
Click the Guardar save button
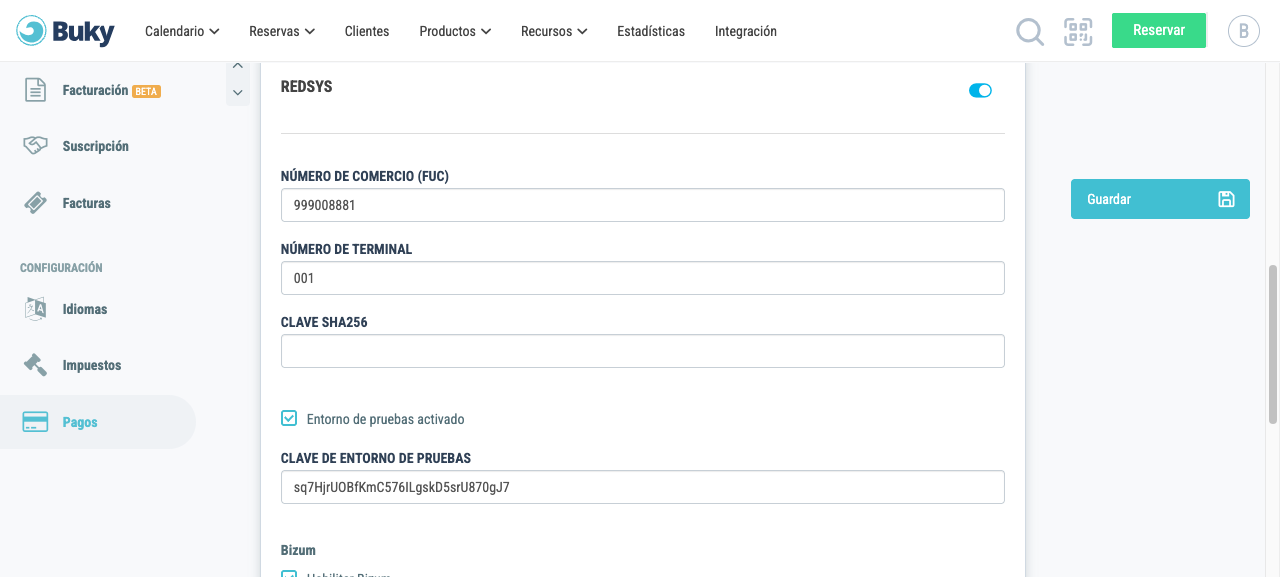1160,199
